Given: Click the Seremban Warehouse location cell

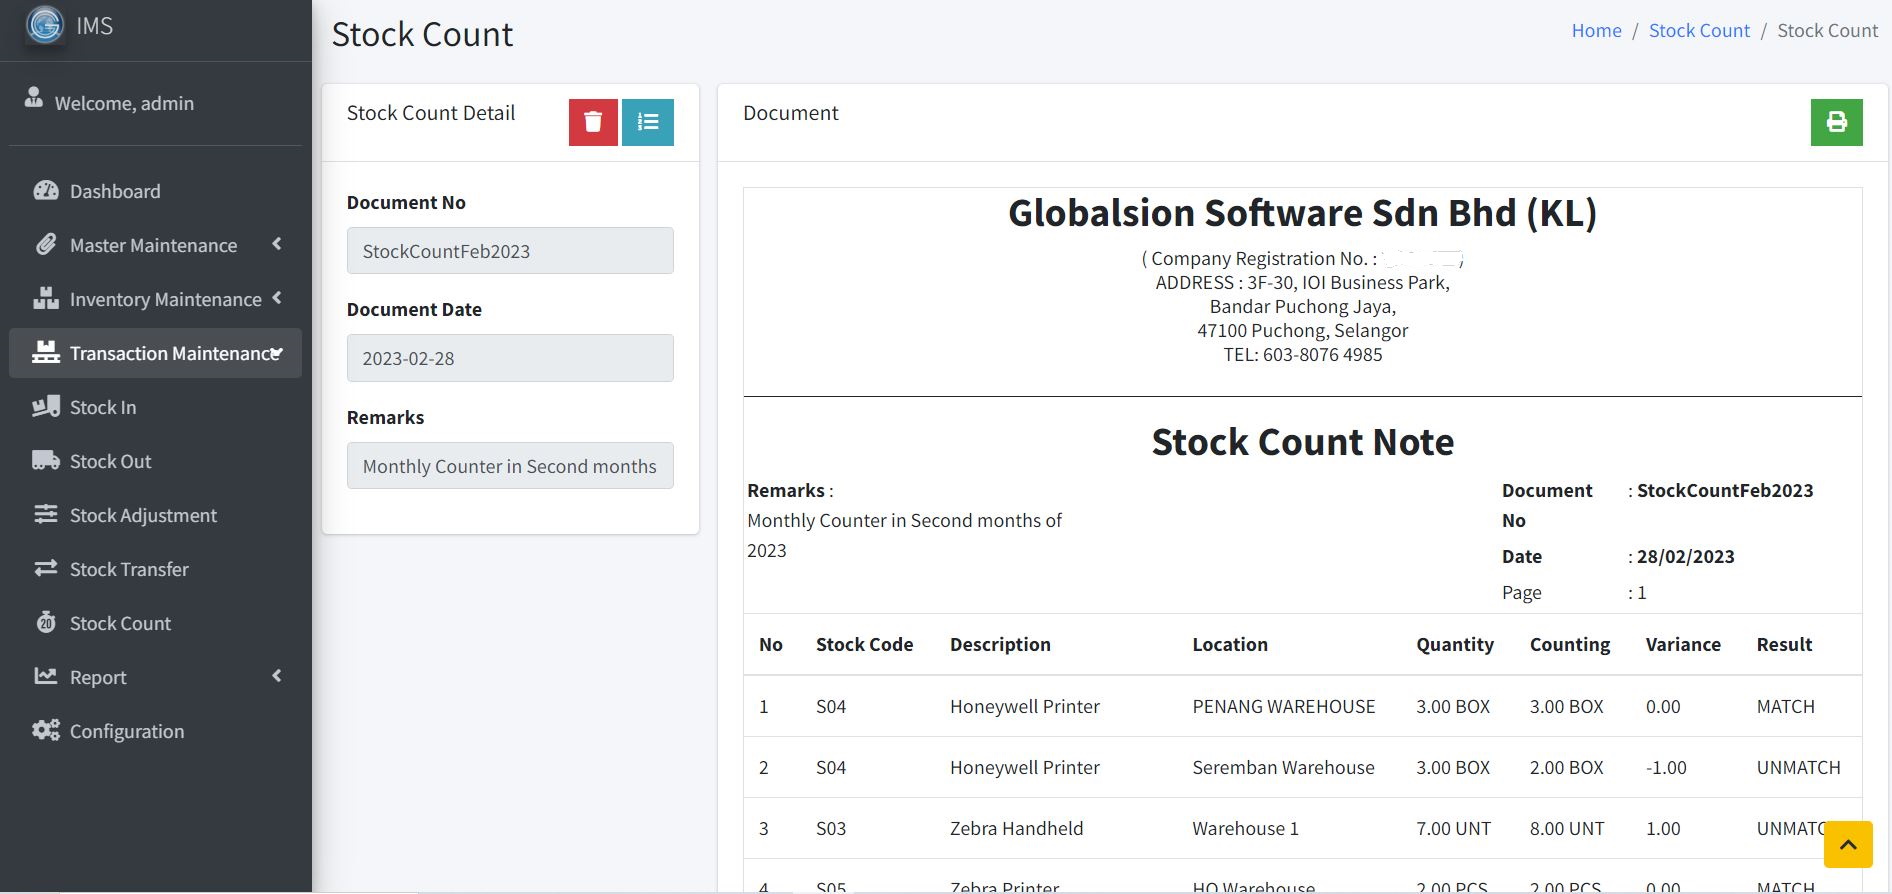Looking at the screenshot, I should point(1283,767).
